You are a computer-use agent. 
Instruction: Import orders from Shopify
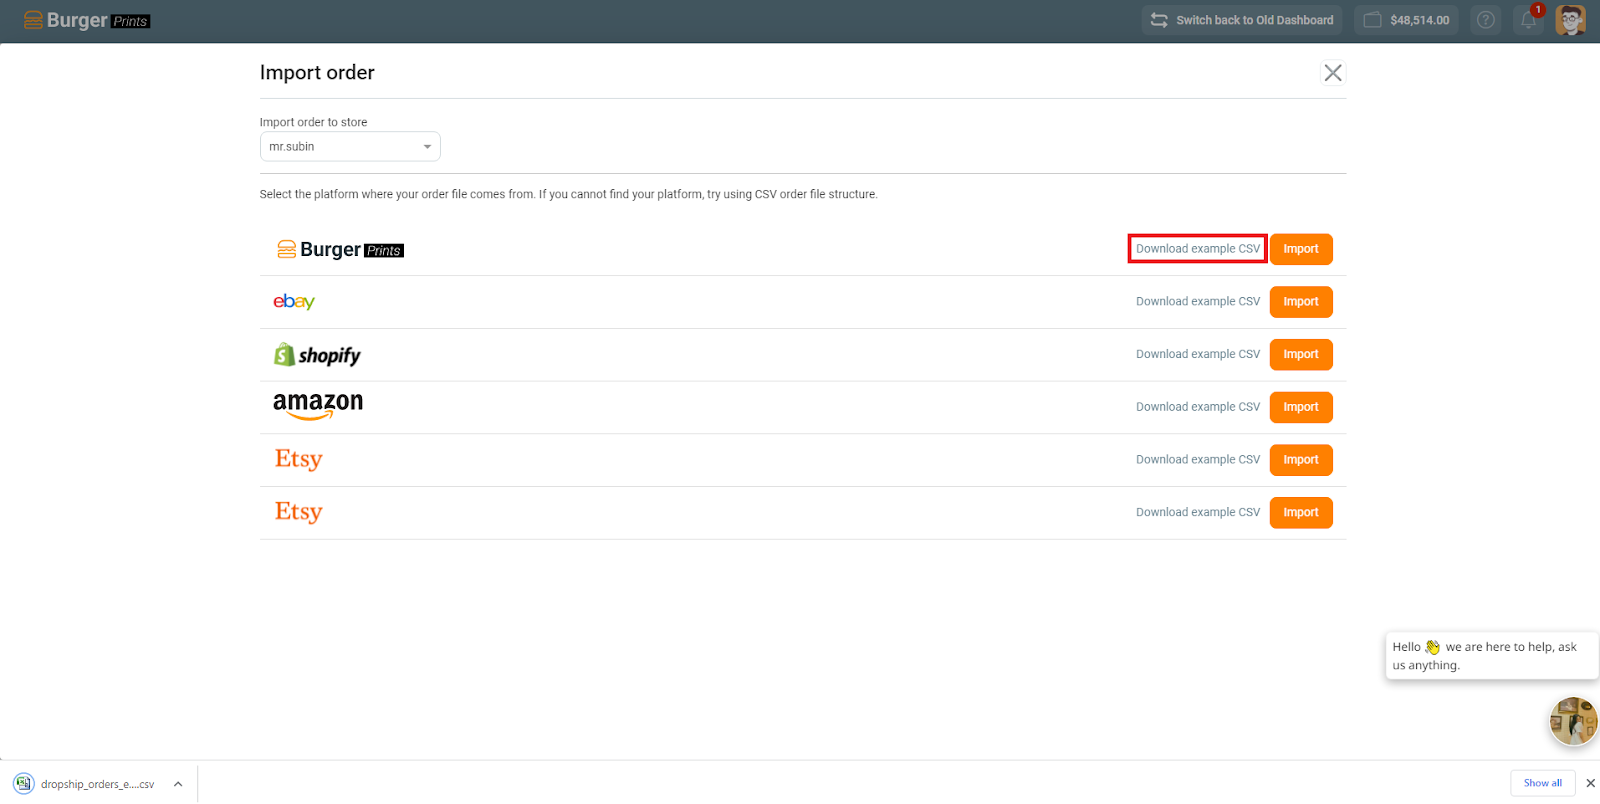click(x=1301, y=355)
